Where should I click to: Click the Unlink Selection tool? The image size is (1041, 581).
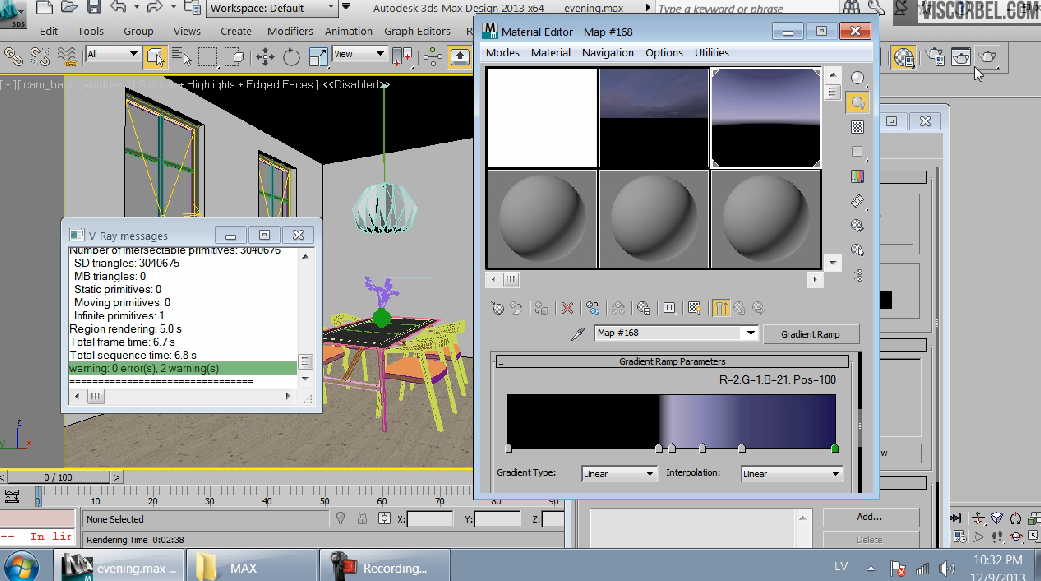40,56
